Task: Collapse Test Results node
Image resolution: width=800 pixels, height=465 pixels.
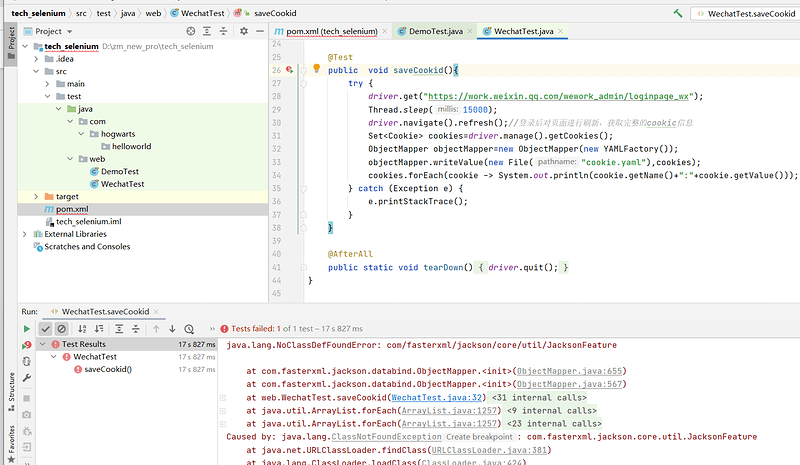Action: pyautogui.click(x=43, y=344)
